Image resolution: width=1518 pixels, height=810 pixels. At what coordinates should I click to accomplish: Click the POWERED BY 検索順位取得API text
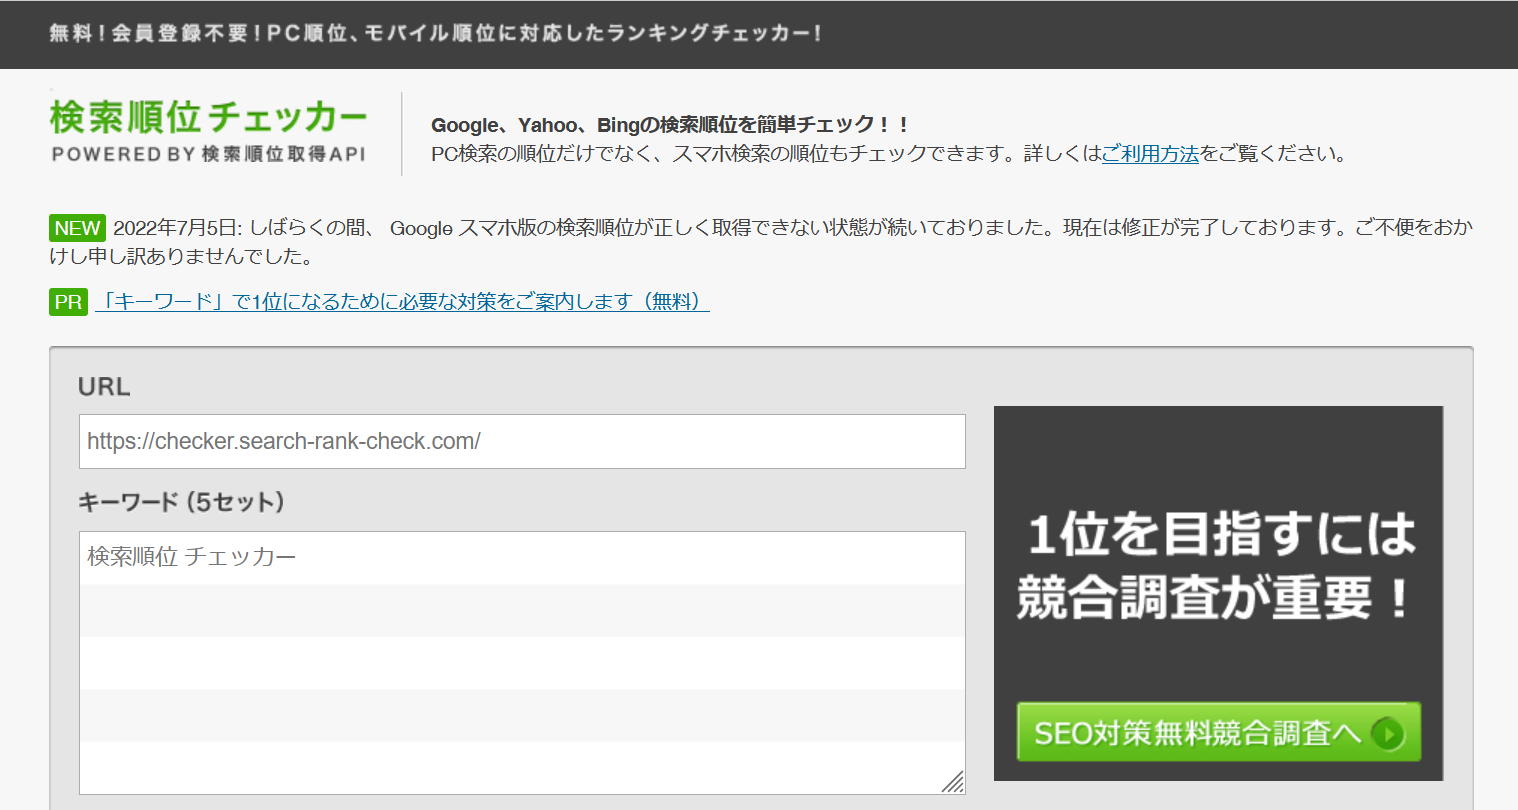[208, 154]
